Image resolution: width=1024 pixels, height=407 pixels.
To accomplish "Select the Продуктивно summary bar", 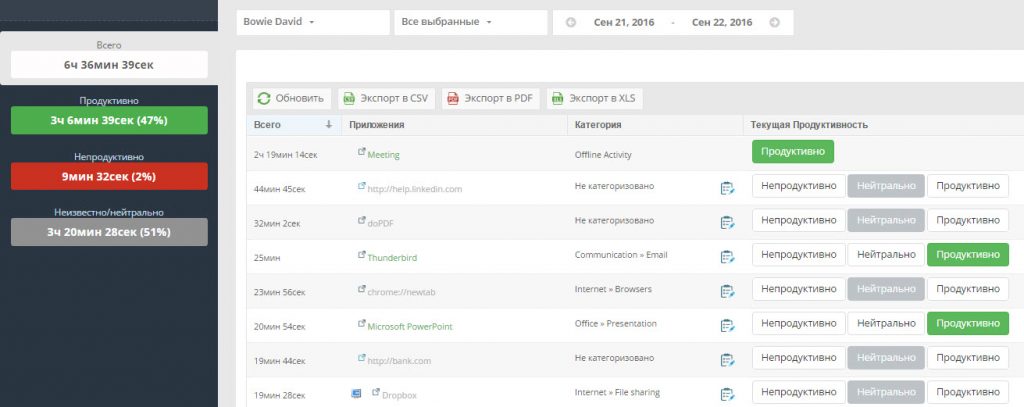I will pyautogui.click(x=109, y=120).
